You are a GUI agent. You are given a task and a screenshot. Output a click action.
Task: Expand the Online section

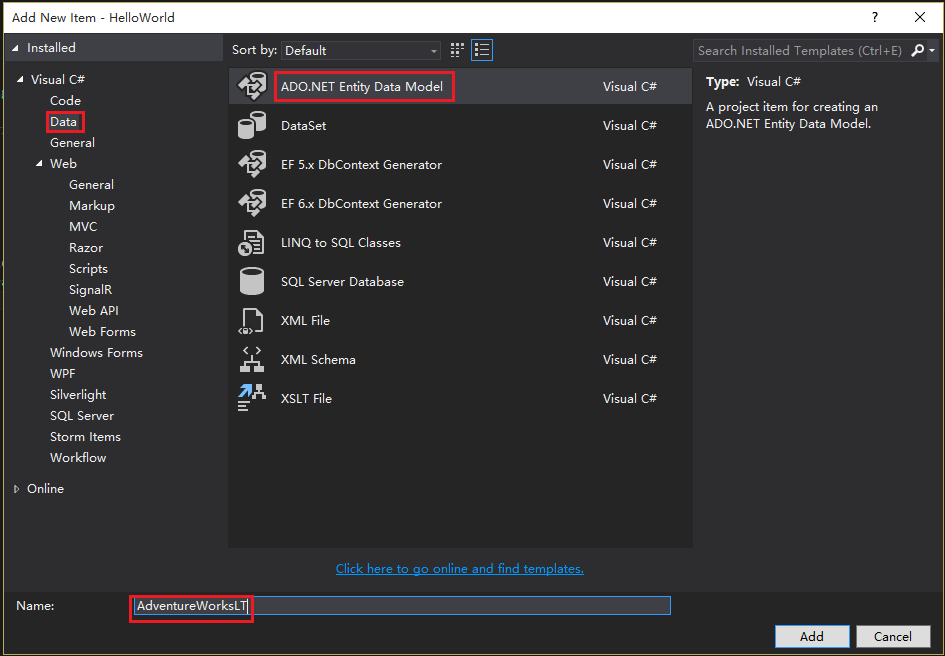point(17,489)
